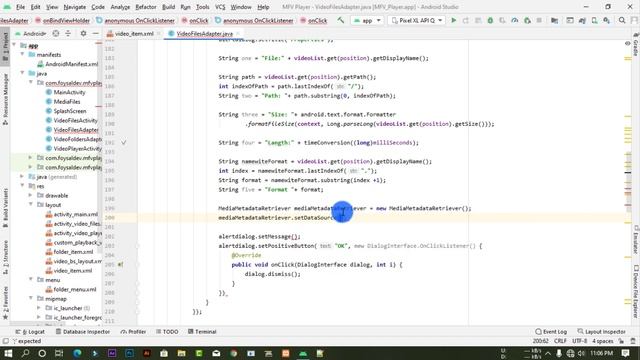This screenshot has width=640, height=360.
Task: Open the Navigate menu
Action: (x=75, y=7)
